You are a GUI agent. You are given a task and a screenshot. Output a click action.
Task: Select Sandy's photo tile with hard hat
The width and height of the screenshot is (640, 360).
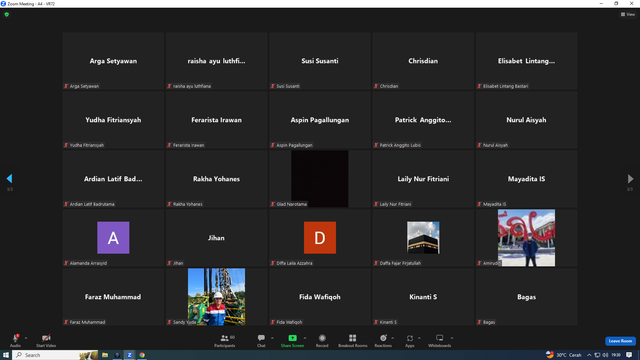(x=216, y=297)
